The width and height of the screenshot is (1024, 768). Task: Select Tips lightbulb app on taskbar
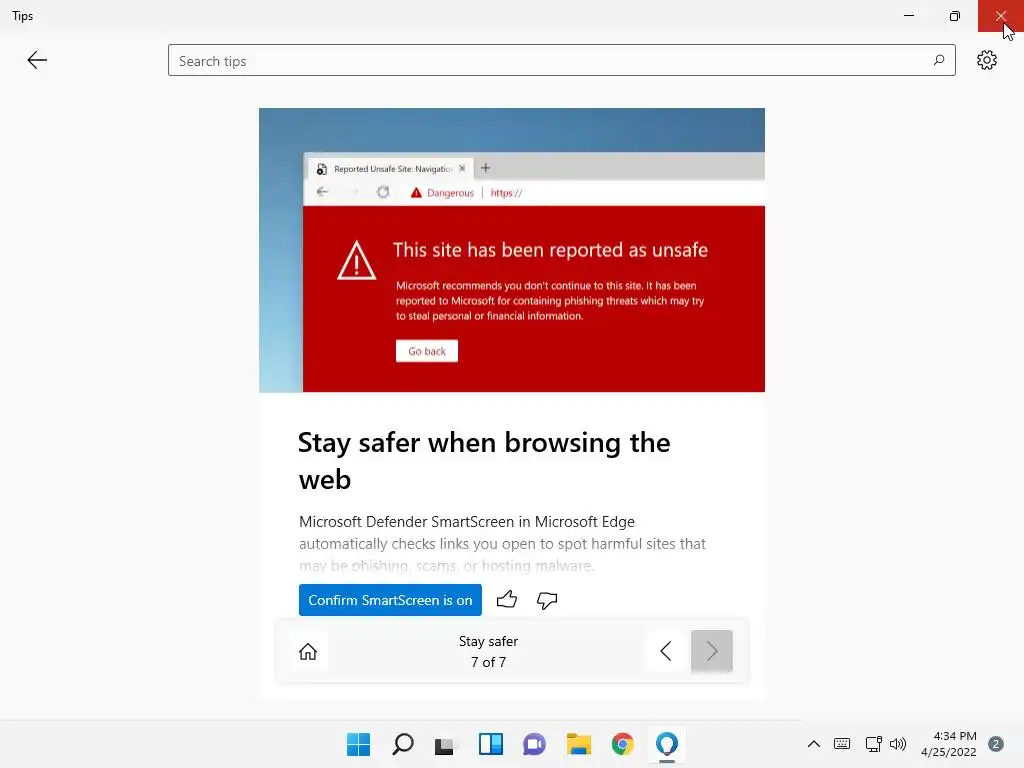666,744
